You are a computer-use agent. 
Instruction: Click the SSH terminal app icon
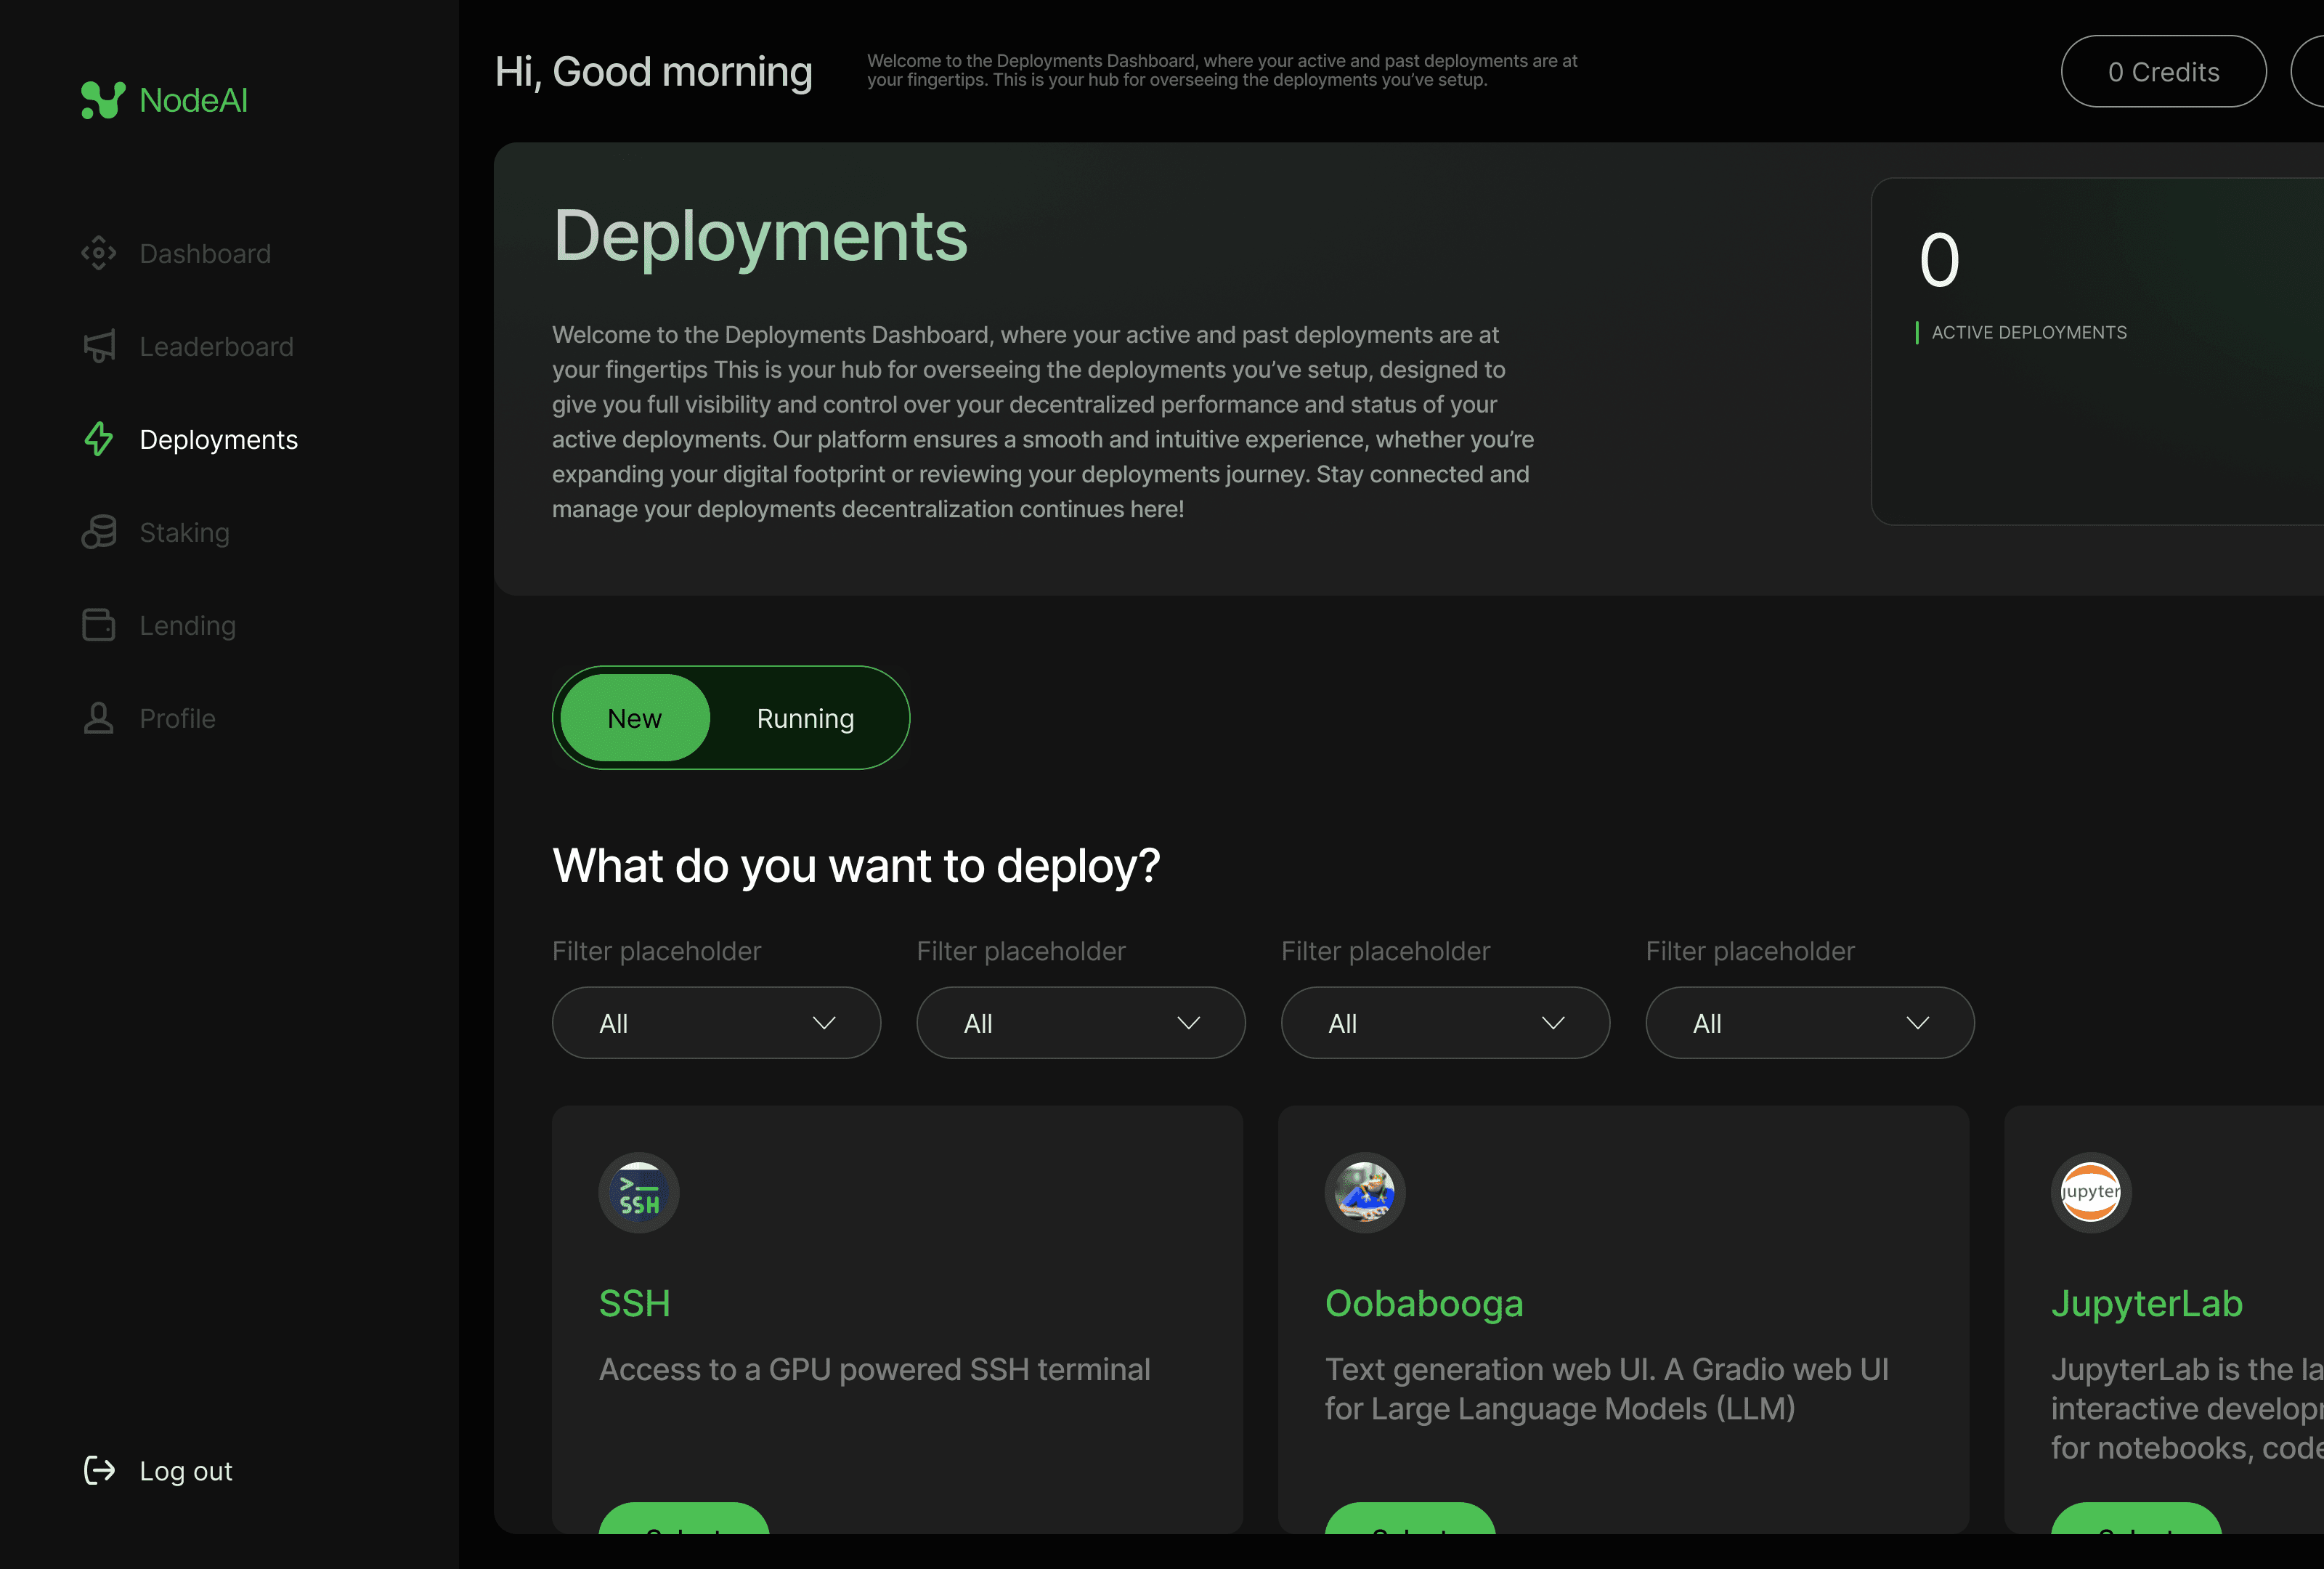point(638,1192)
